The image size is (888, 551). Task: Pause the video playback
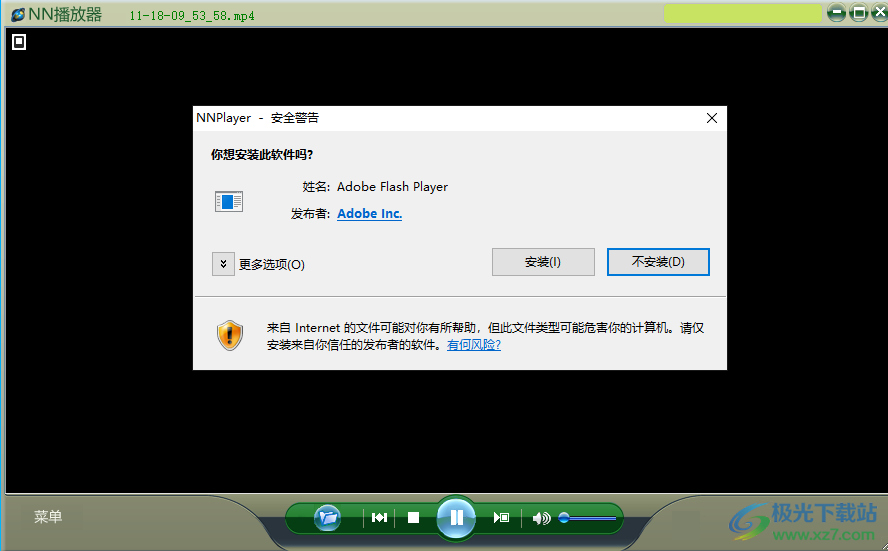click(x=456, y=518)
